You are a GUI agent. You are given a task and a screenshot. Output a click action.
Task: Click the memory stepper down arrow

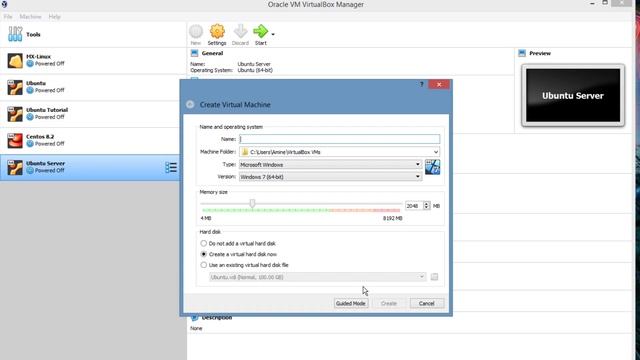tap(427, 208)
